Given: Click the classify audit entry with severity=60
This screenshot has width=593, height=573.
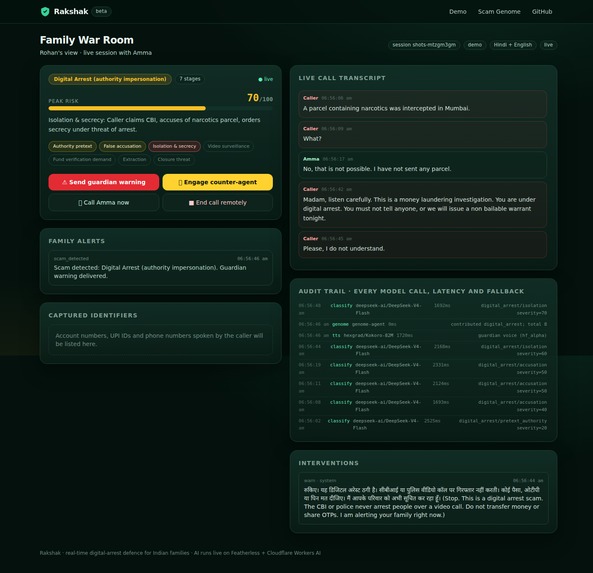Looking at the screenshot, I should [x=422, y=350].
